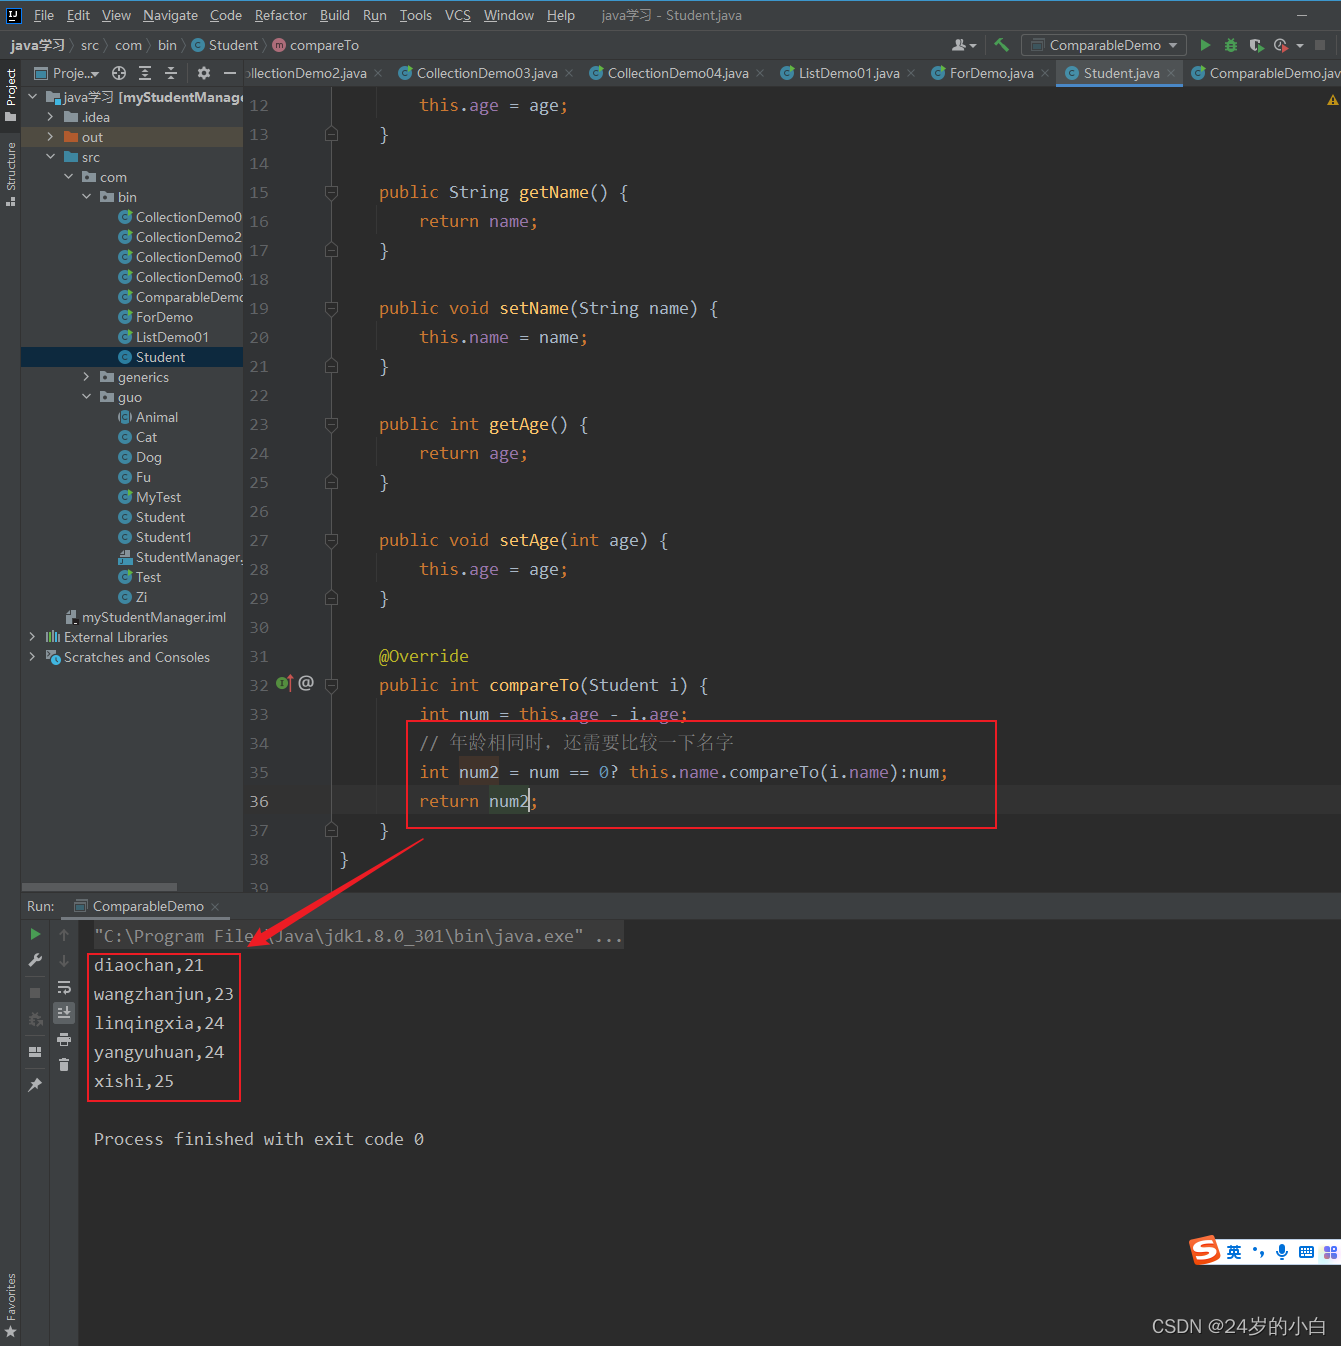Click the Restore Layout icon in the Run panel
Viewport: 1341px width, 1346px height.
tap(35, 1052)
